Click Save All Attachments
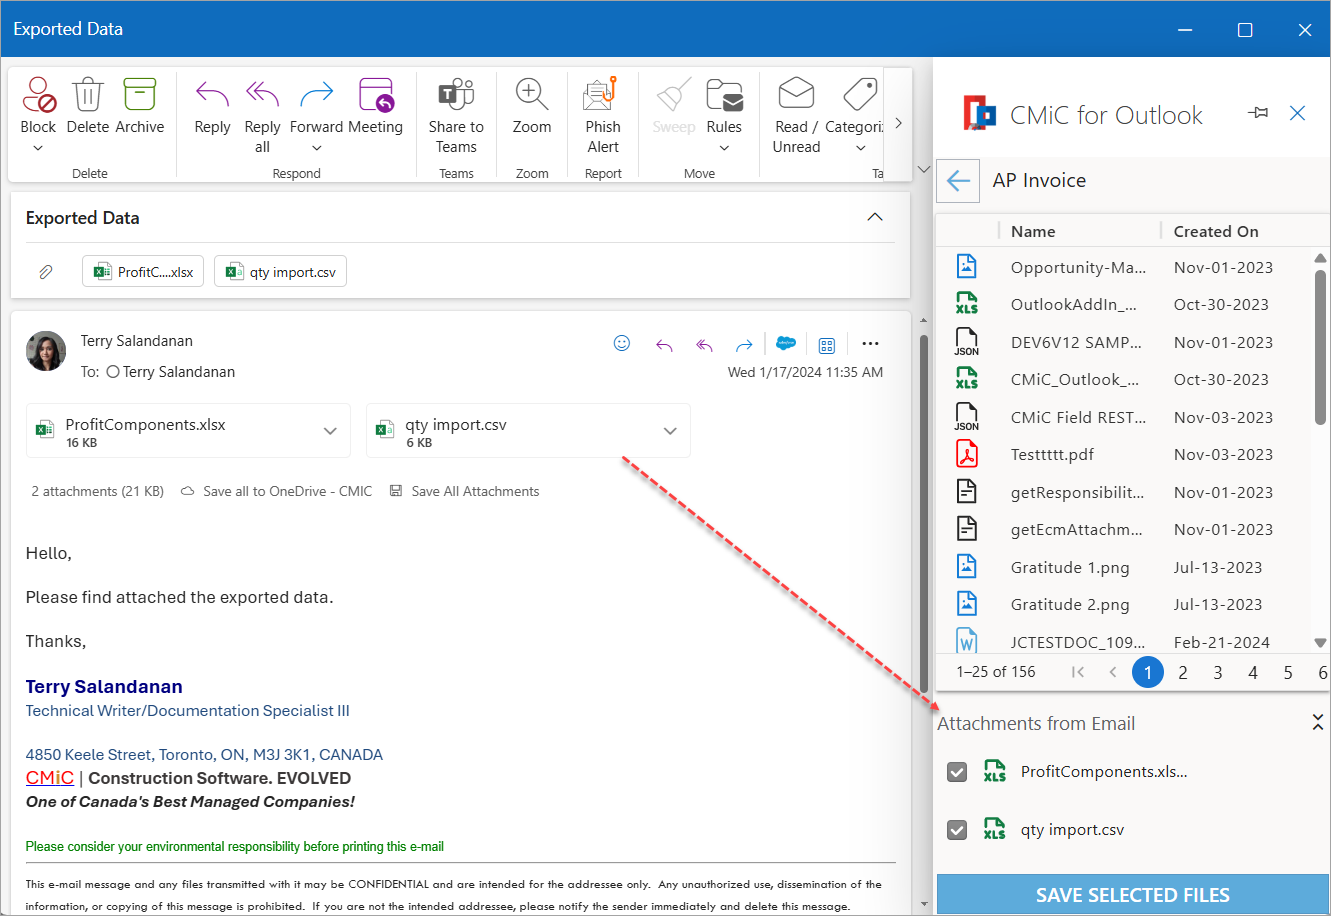 (465, 491)
